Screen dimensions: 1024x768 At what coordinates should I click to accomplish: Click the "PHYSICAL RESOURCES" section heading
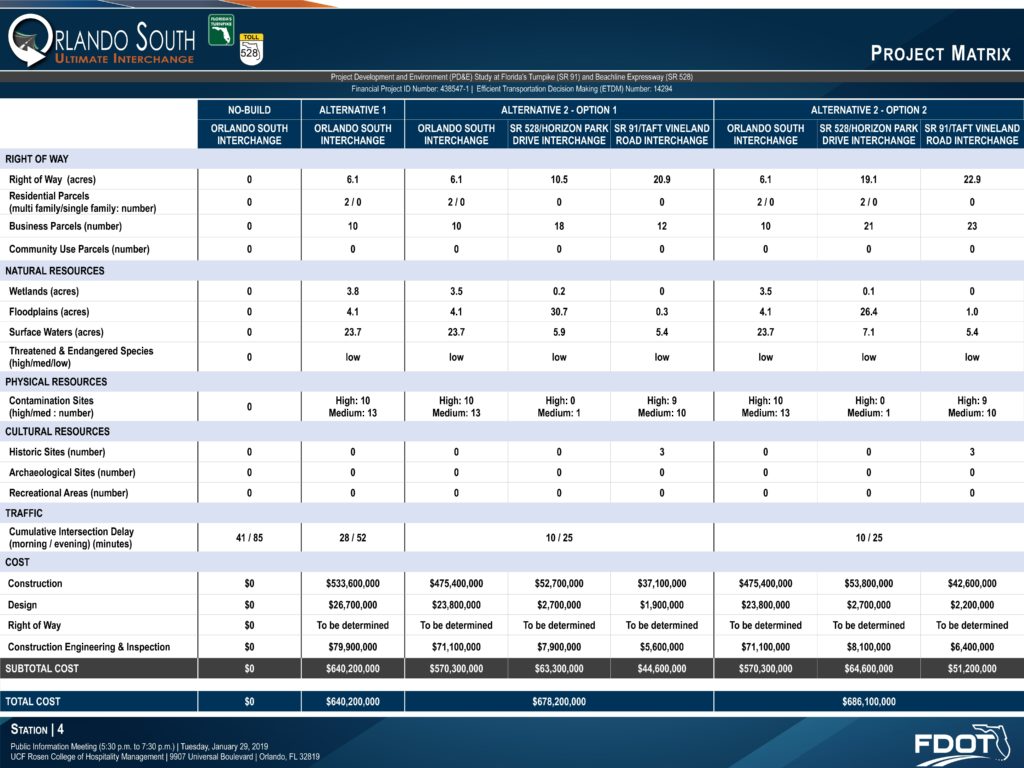(56, 381)
